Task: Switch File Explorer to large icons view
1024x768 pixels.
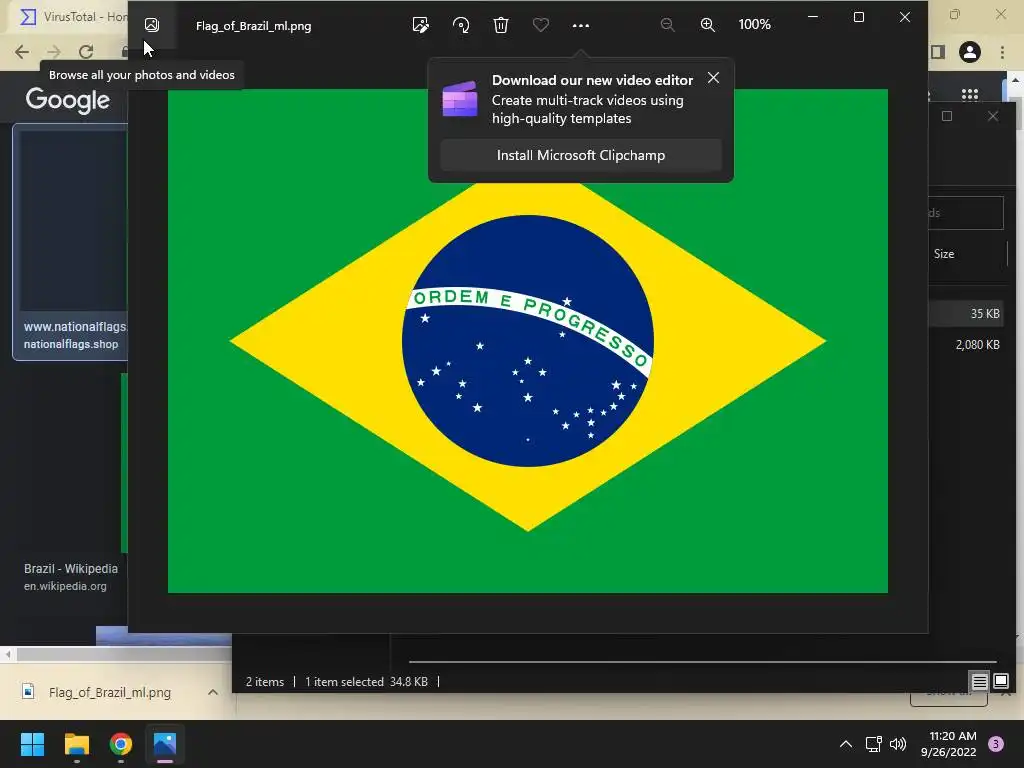Action: pos(1000,682)
